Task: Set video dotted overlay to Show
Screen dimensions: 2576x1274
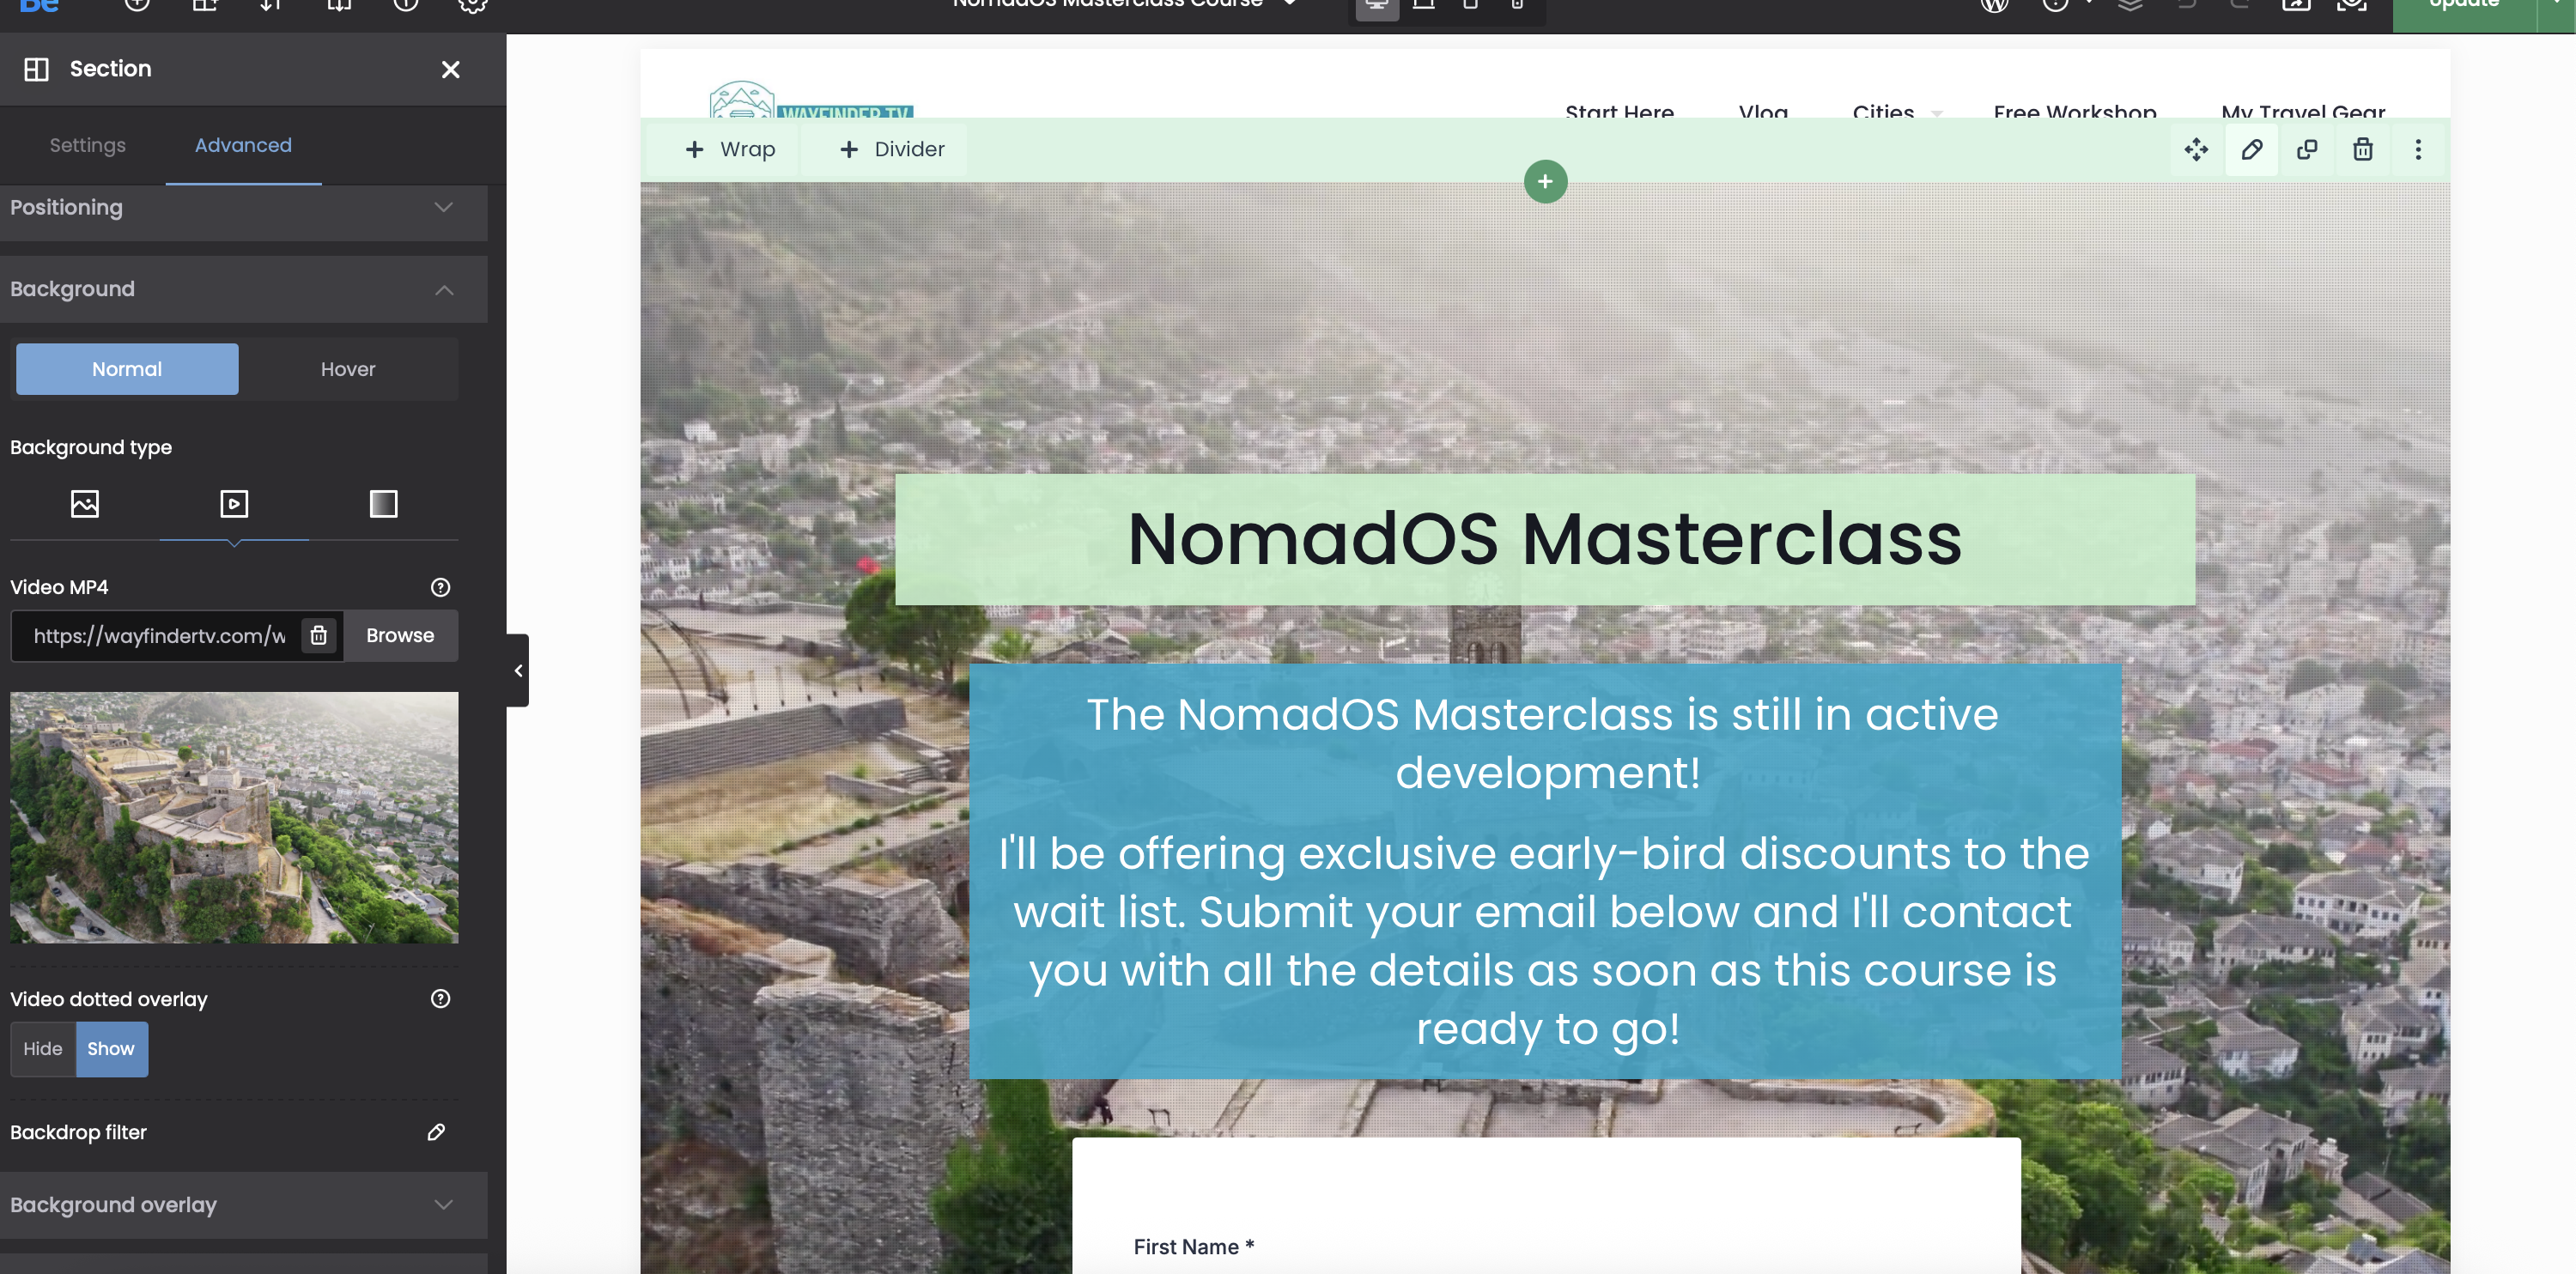Action: 111,1049
